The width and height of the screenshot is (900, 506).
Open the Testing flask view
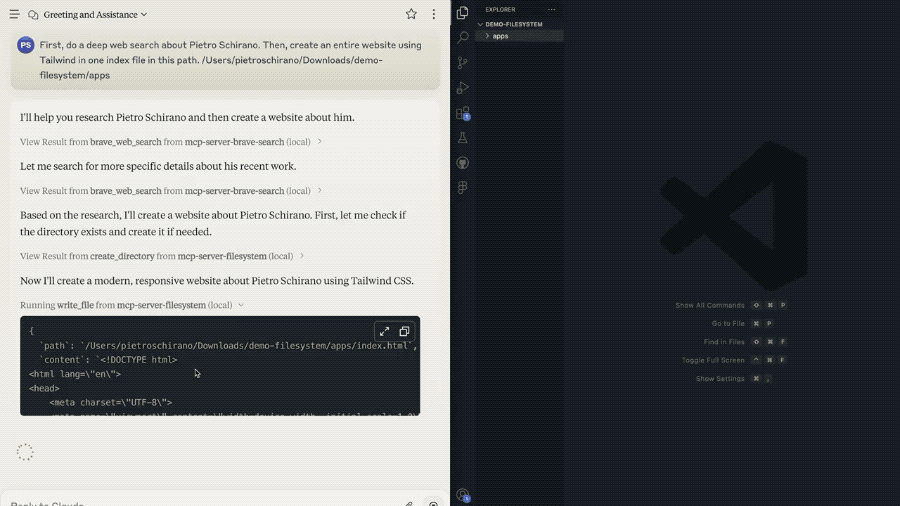click(462, 138)
